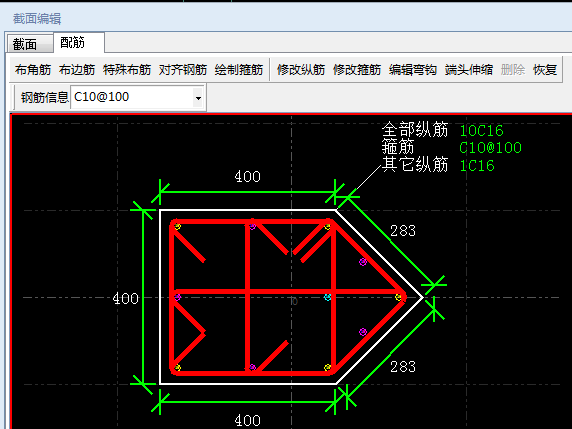Pick the top-left yellow corner rebar
The height and width of the screenshot is (429, 572).
177,227
